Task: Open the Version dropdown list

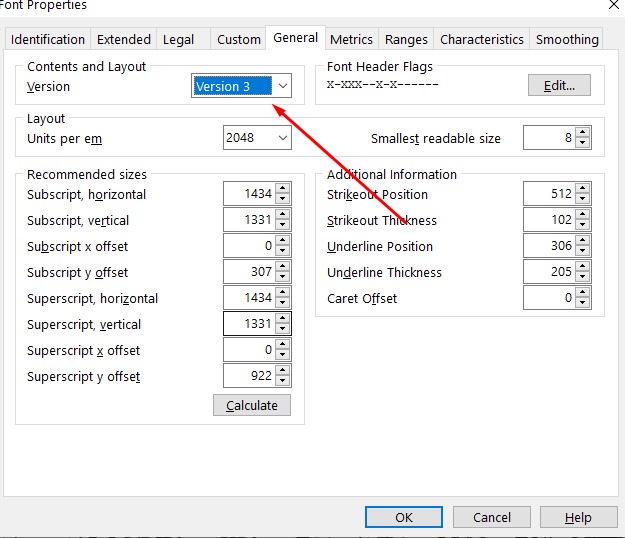Action: pyautogui.click(x=282, y=86)
